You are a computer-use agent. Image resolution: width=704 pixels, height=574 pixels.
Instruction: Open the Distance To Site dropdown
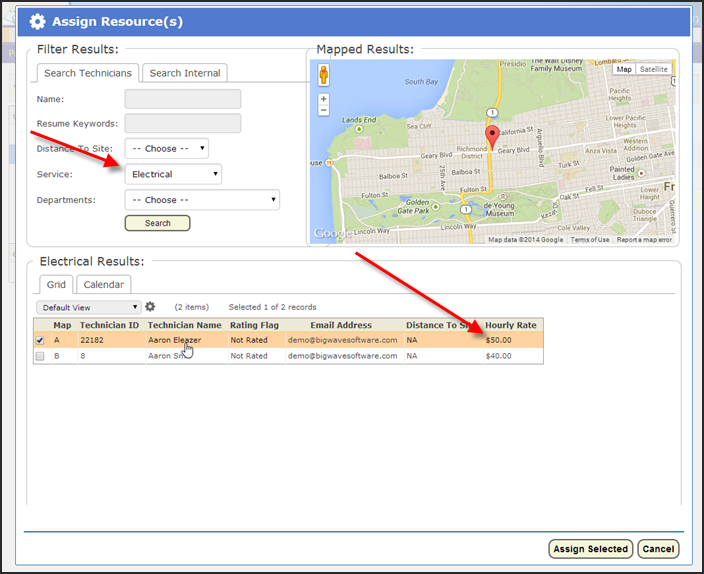(x=167, y=149)
